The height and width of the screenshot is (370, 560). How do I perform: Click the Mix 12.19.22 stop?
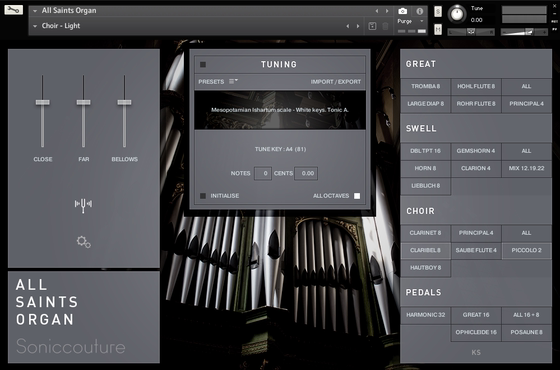[526, 169]
